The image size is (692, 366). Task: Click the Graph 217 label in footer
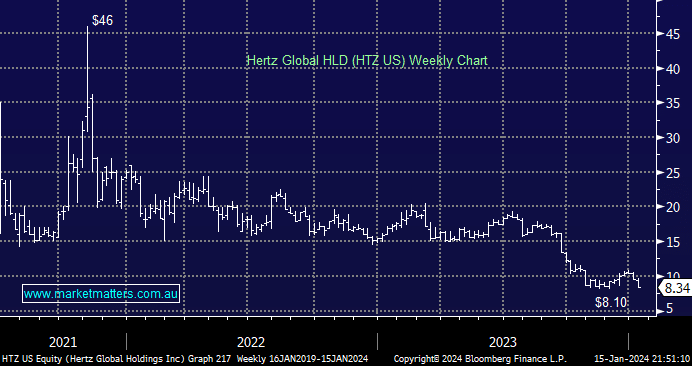[x=209, y=358]
